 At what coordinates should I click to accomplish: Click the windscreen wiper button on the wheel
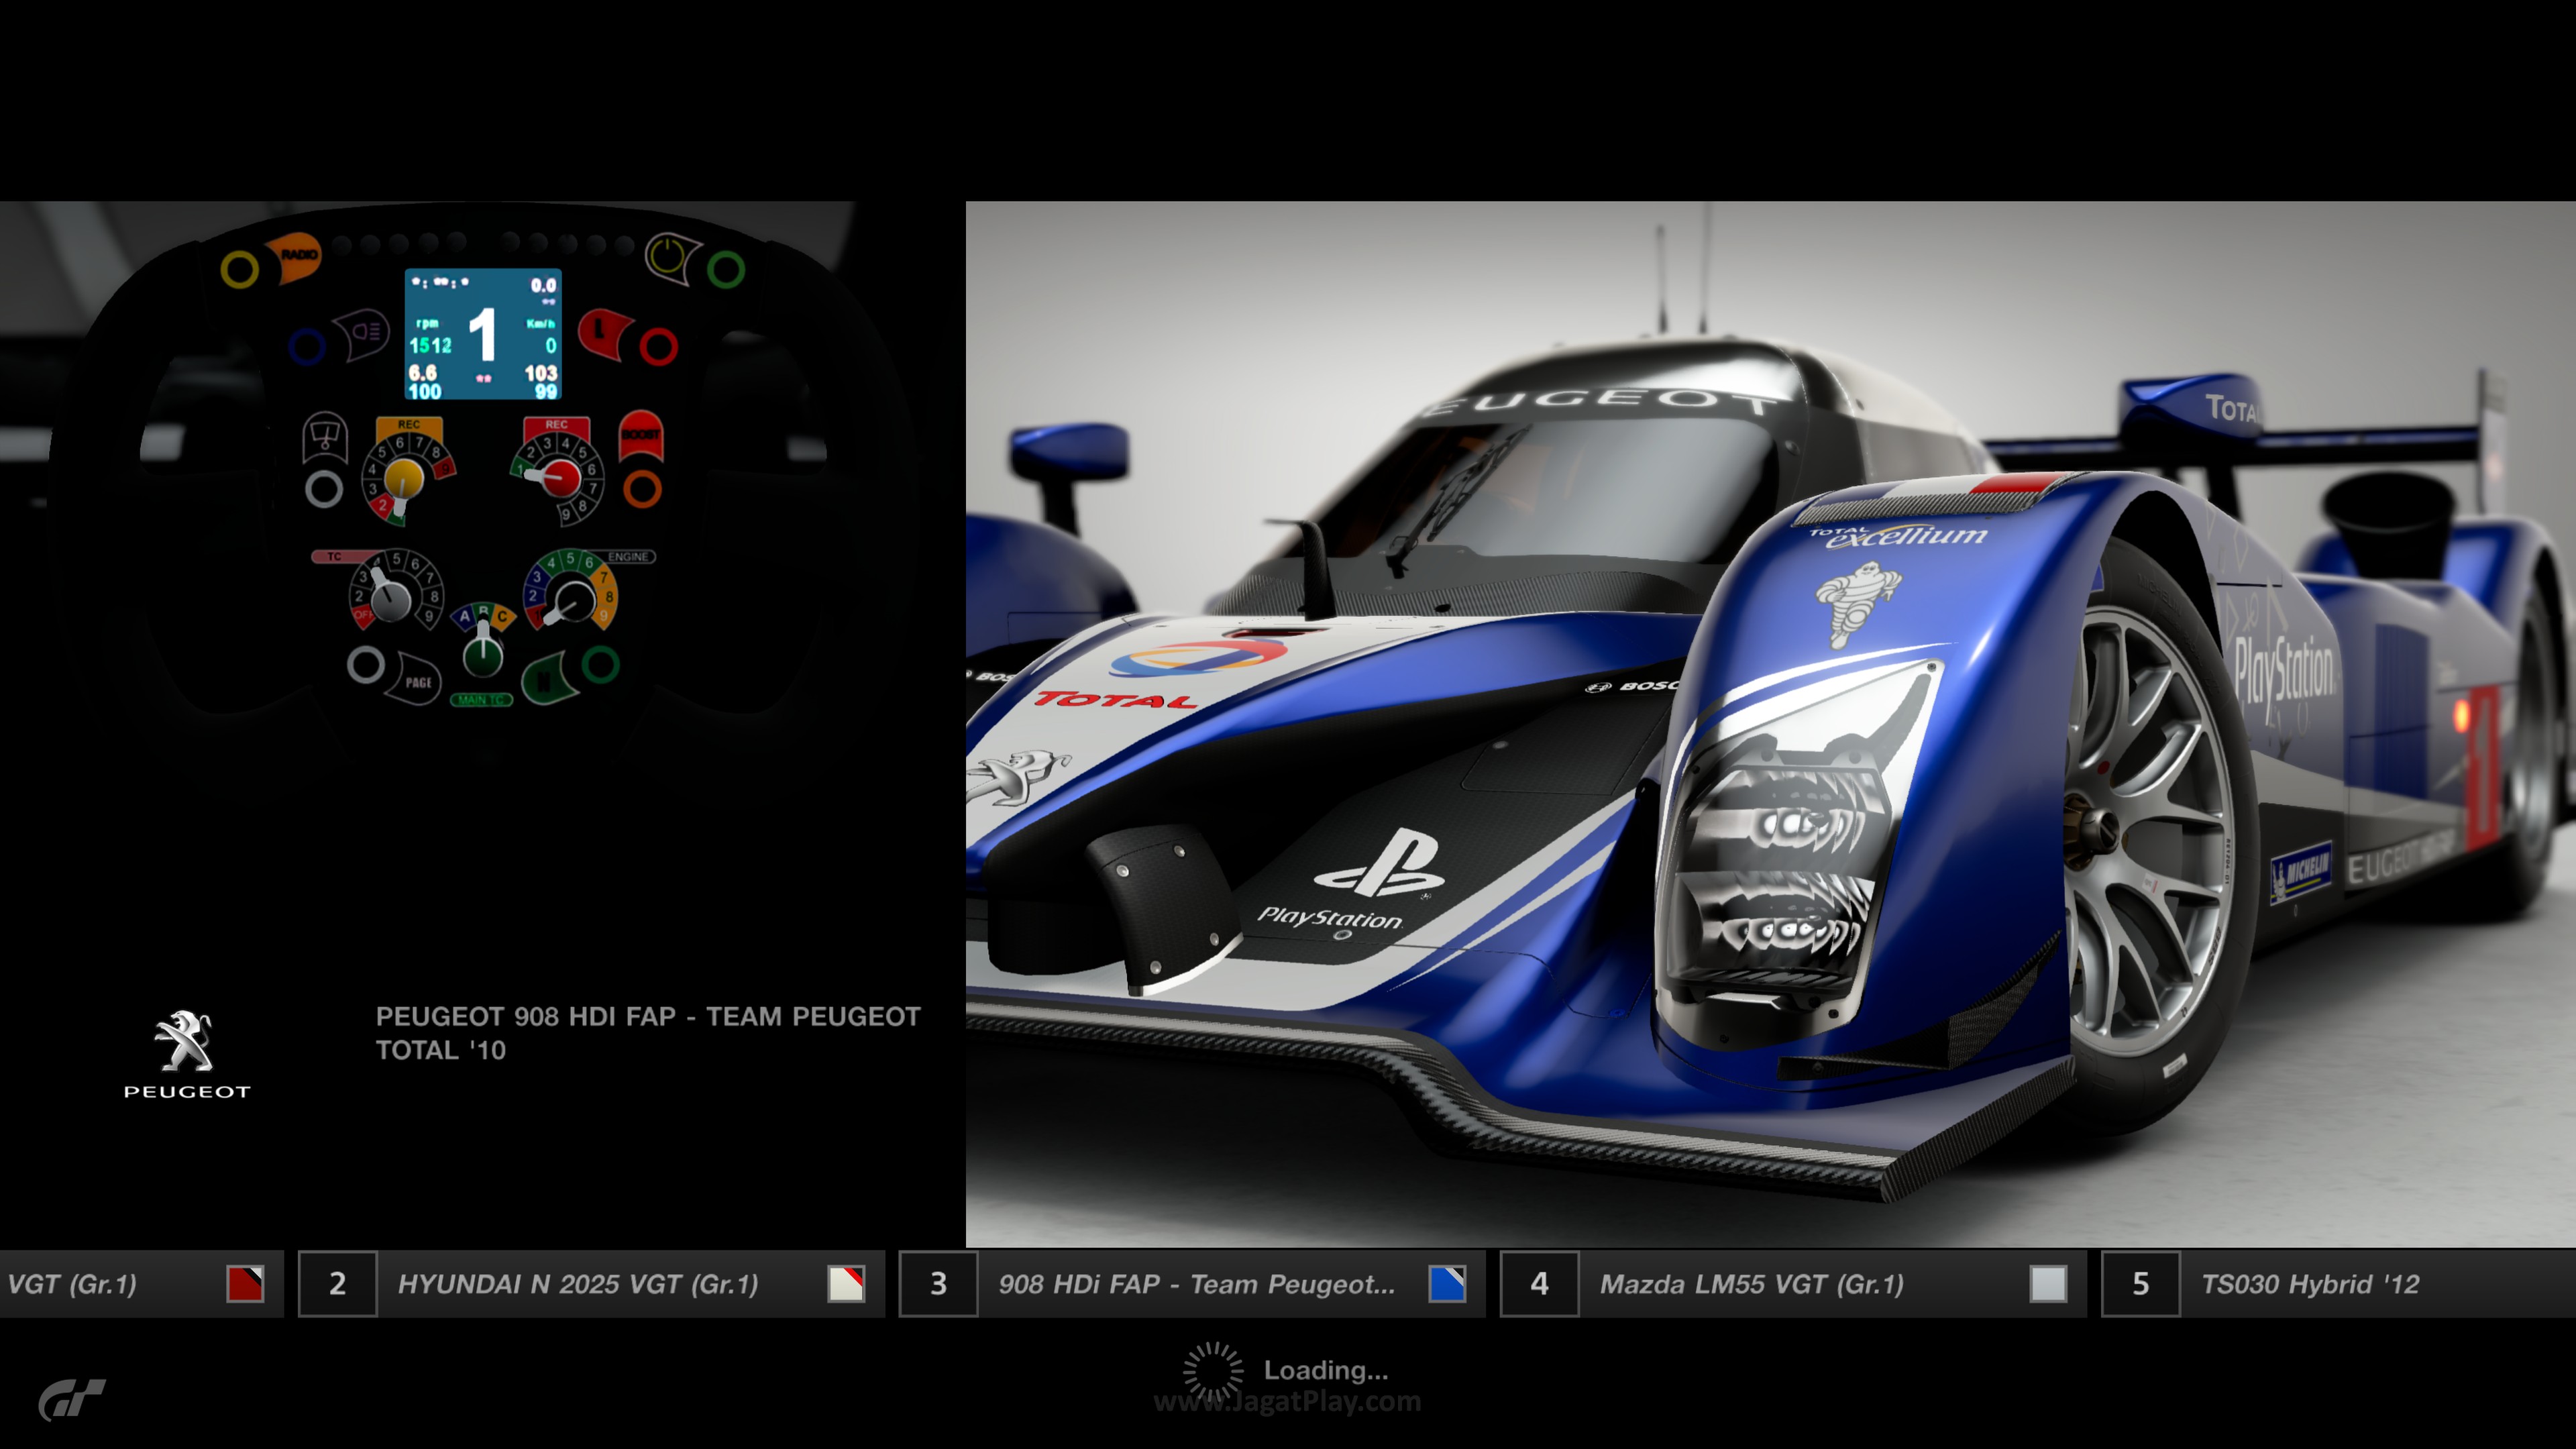pos(325,437)
